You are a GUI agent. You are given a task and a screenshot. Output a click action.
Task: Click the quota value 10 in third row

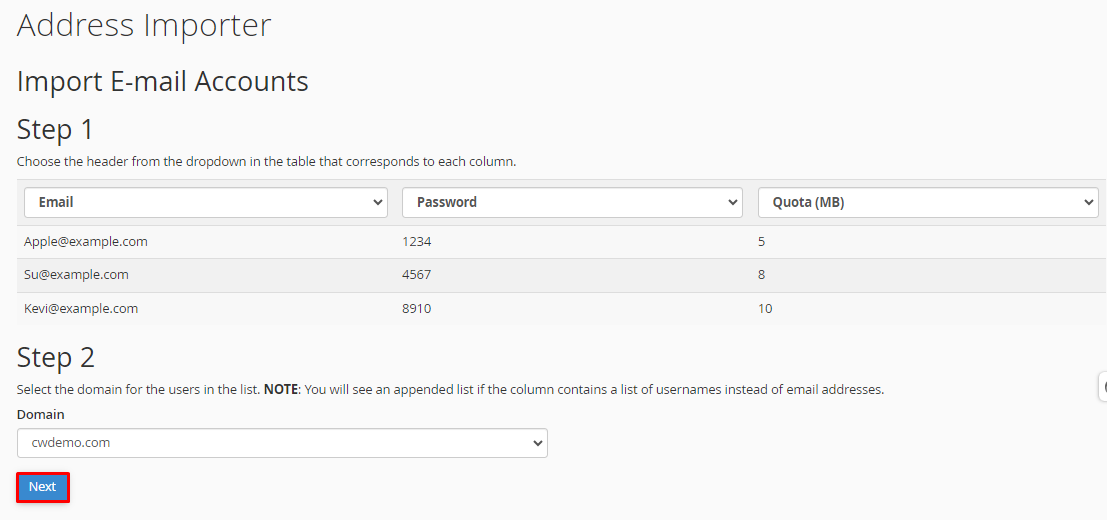tap(765, 308)
